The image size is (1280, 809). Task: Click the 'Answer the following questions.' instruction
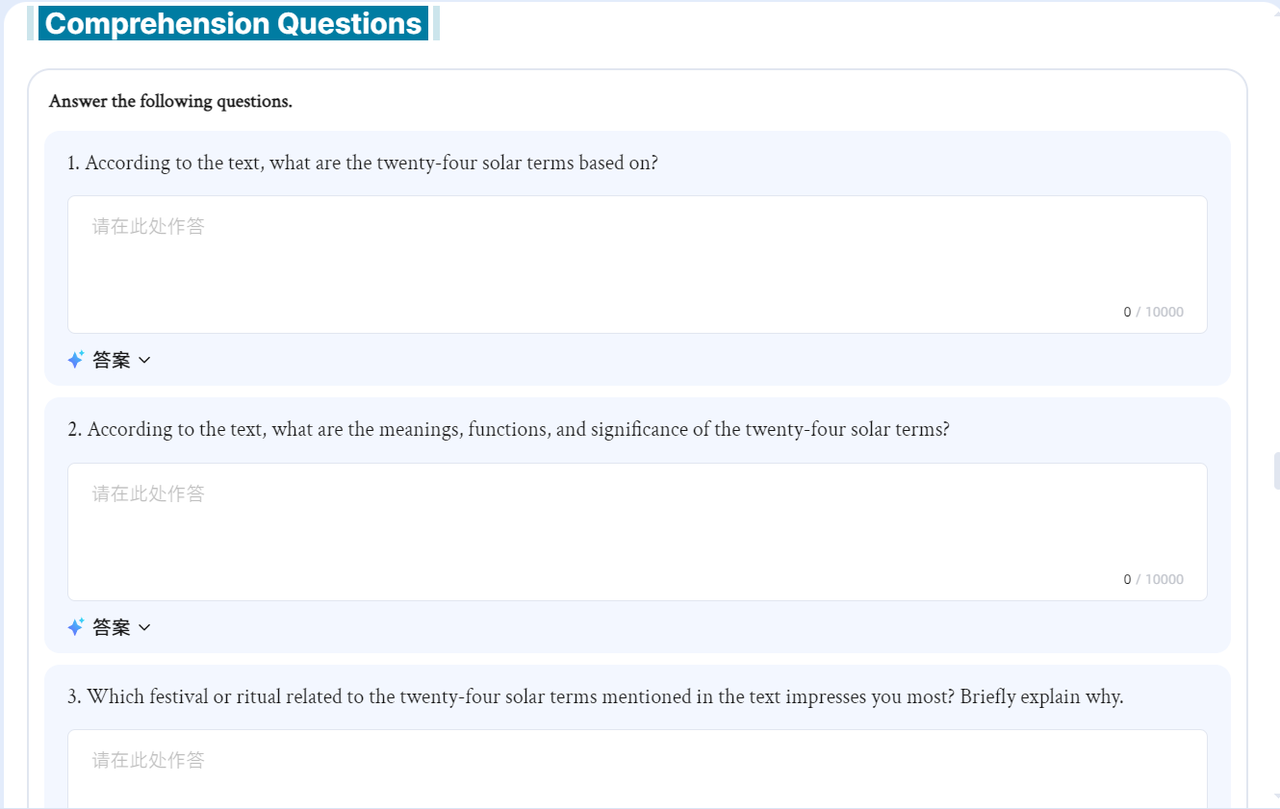pyautogui.click(x=170, y=101)
